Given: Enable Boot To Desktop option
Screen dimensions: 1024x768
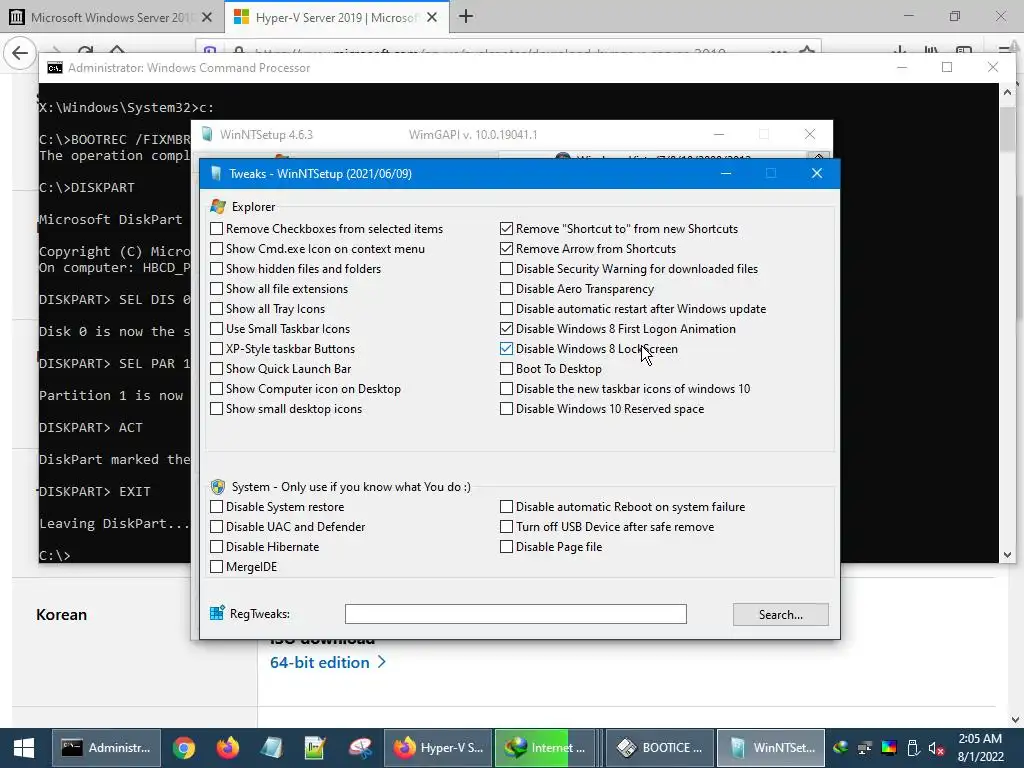Looking at the screenshot, I should click(506, 369).
